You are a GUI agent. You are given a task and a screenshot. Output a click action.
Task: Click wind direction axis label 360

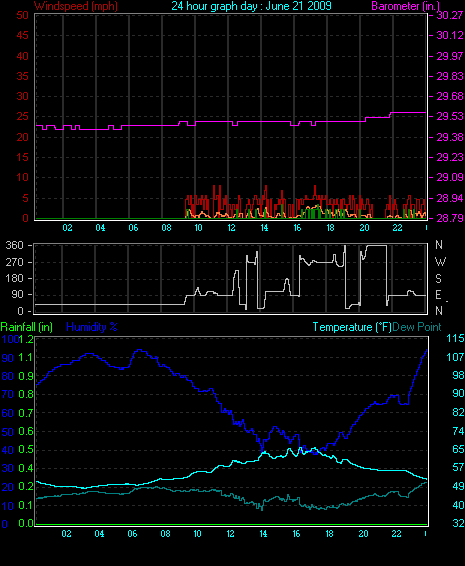click(14, 245)
